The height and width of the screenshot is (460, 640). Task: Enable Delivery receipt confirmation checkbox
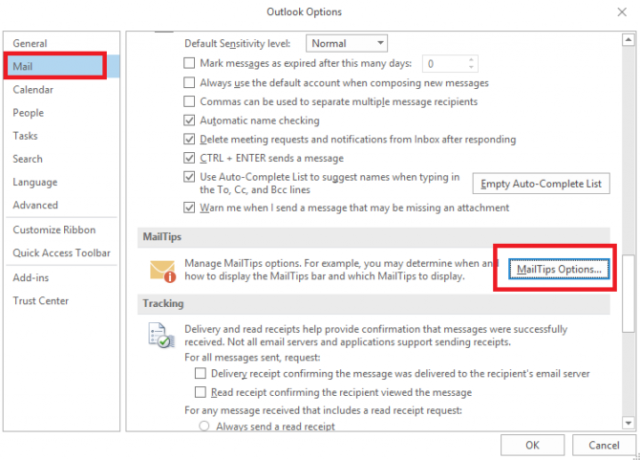click(x=200, y=373)
